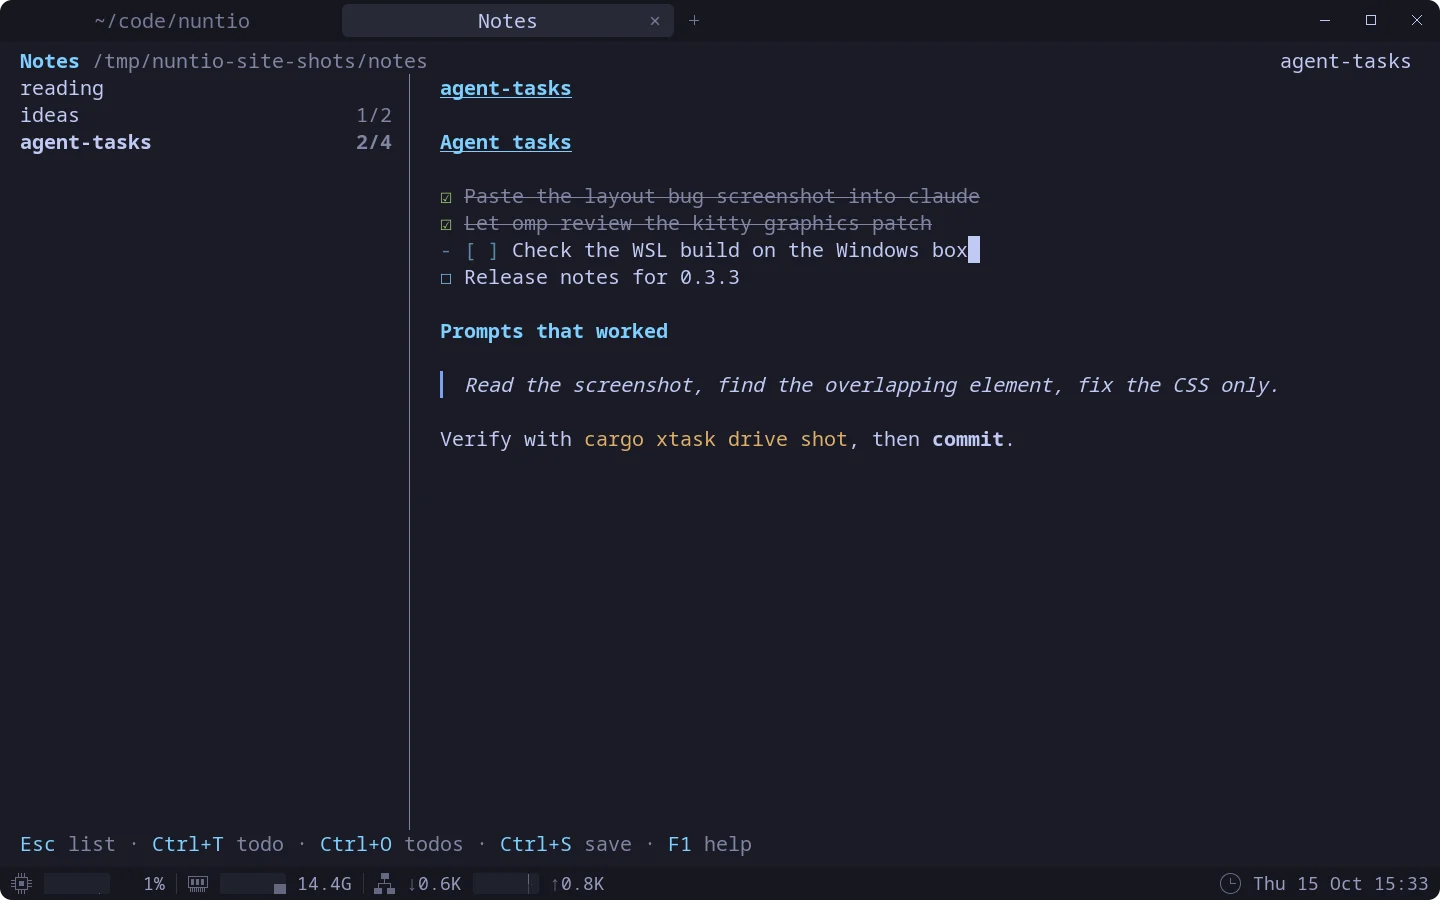1440x900 pixels.
Task: Click the 'Agent tasks' heading link
Action: click(506, 143)
